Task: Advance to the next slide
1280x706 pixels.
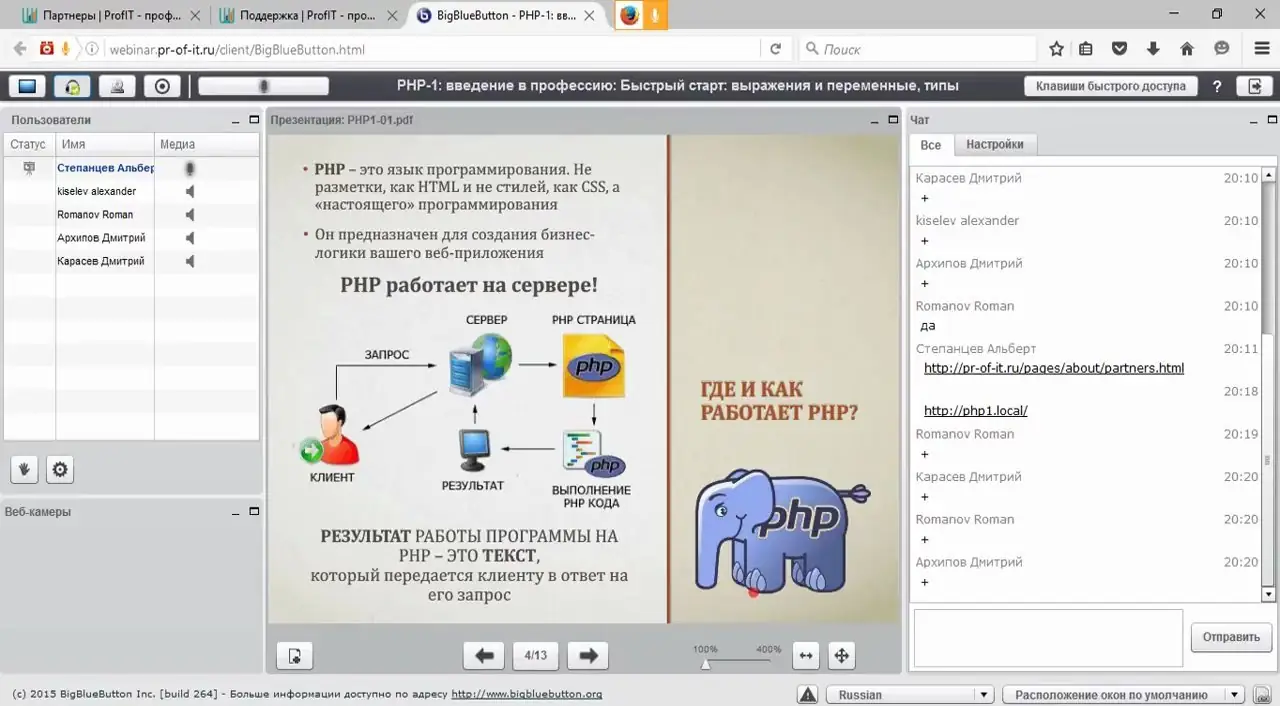Action: click(587, 655)
